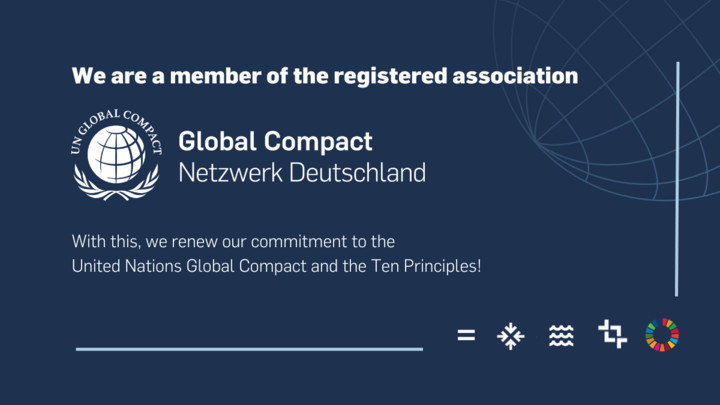Click the "Netzwerk Deutschland" text

pos(302,173)
